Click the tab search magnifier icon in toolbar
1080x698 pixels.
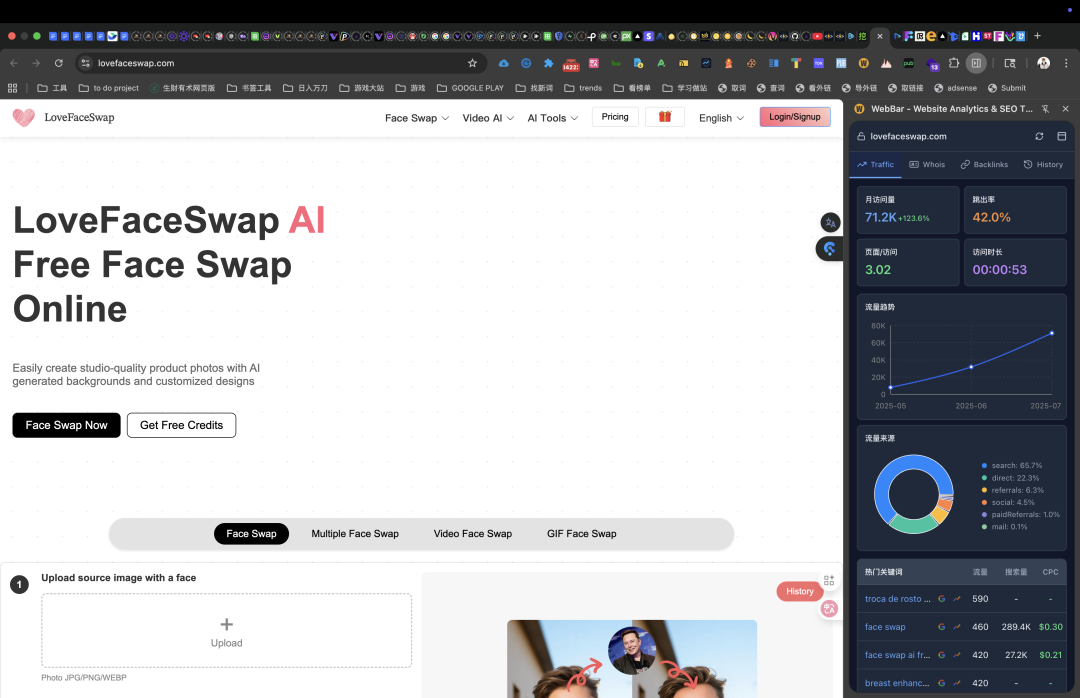click(1010, 63)
